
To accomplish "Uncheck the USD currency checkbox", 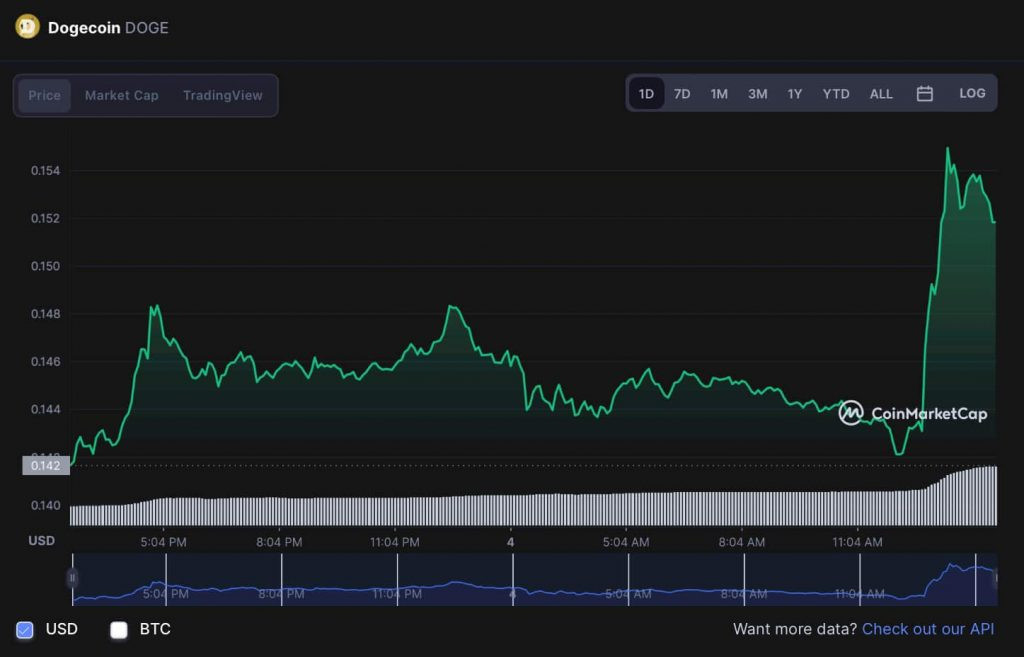I will (x=25, y=630).
